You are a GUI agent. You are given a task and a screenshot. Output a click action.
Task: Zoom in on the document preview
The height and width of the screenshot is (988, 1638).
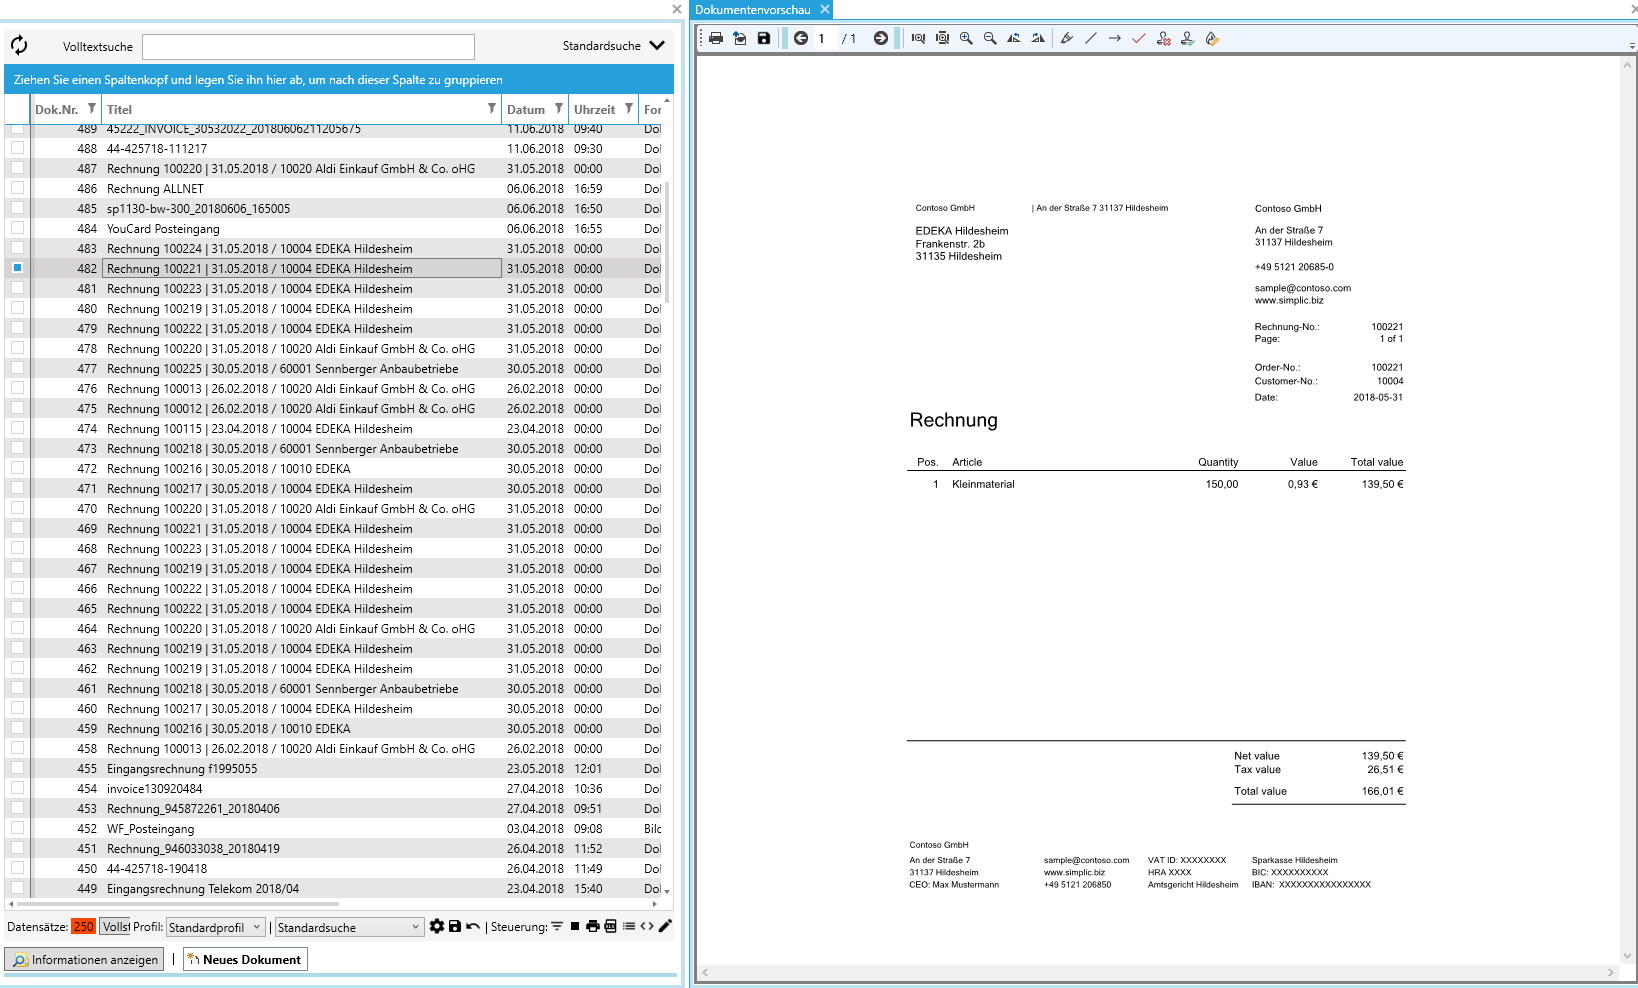pos(966,38)
